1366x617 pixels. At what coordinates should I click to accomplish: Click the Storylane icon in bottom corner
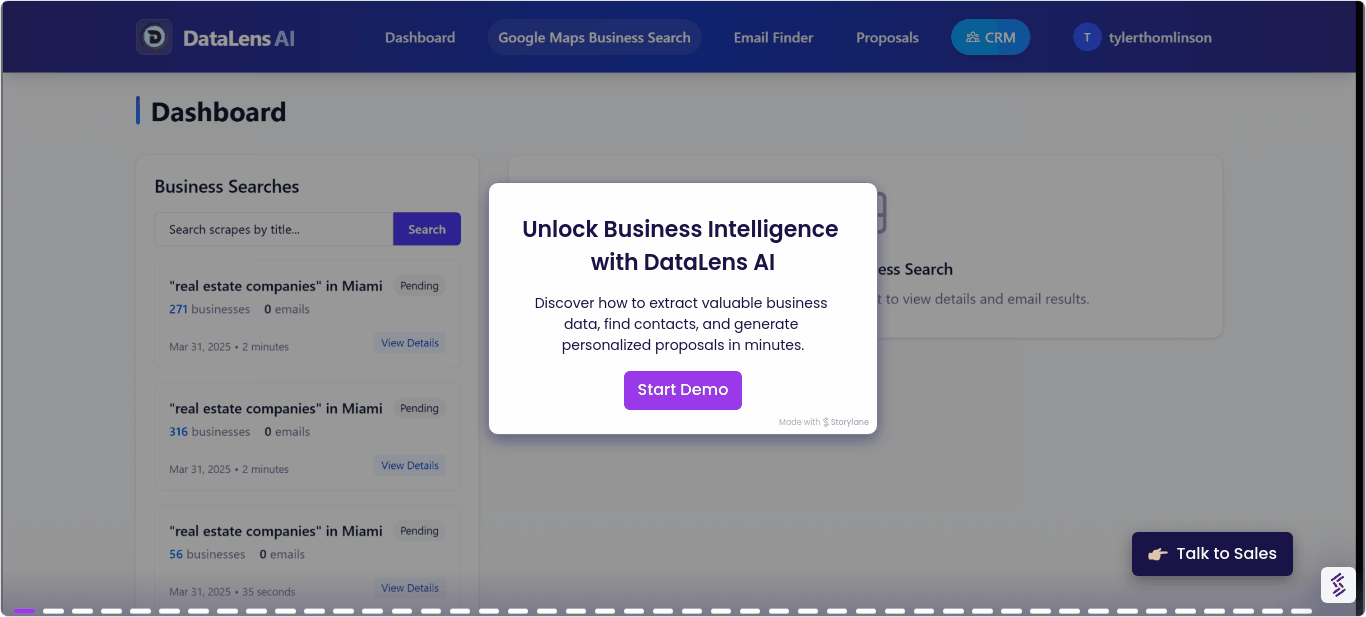[x=1338, y=585]
